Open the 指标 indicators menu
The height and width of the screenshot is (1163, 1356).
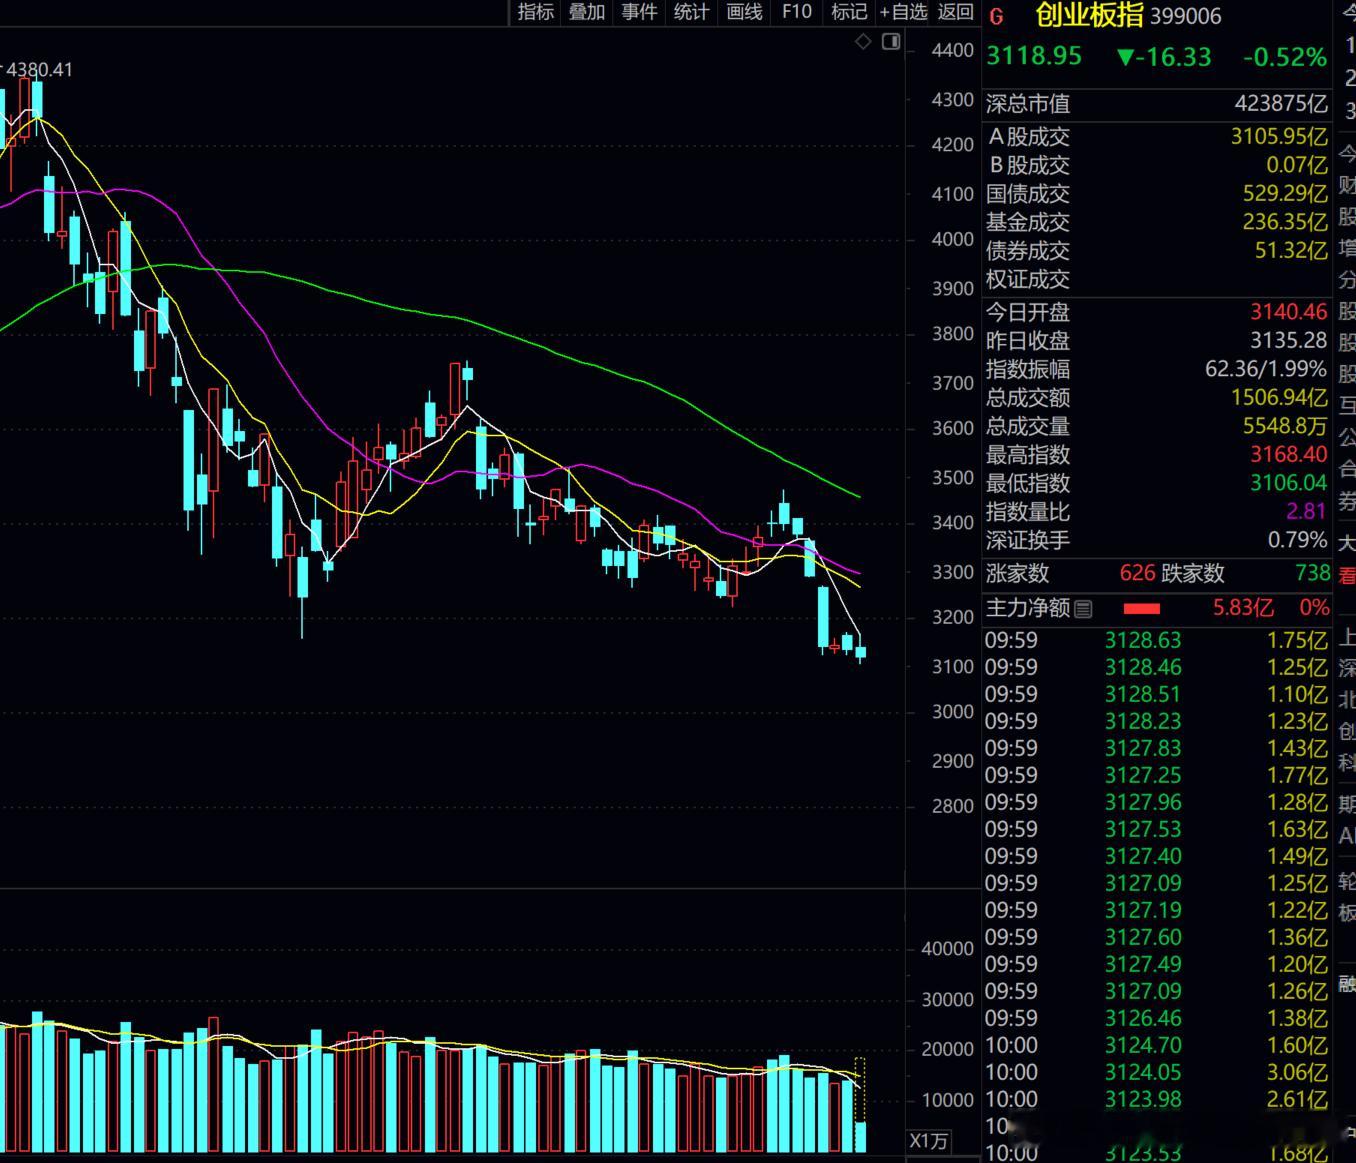pos(536,12)
